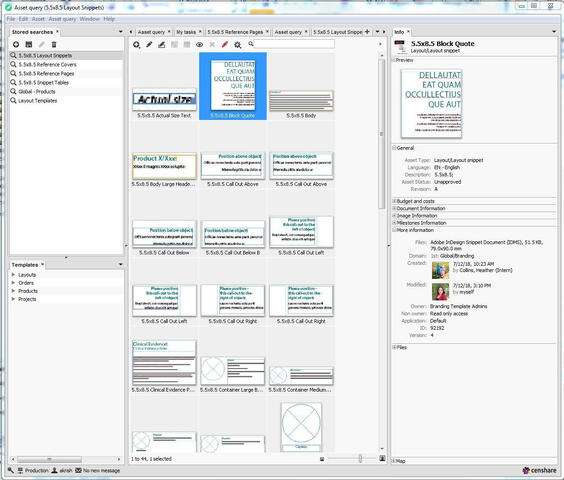
Task: Select 5.5x8.5 Call Out Below B thumbnail
Action: [x=233, y=234]
